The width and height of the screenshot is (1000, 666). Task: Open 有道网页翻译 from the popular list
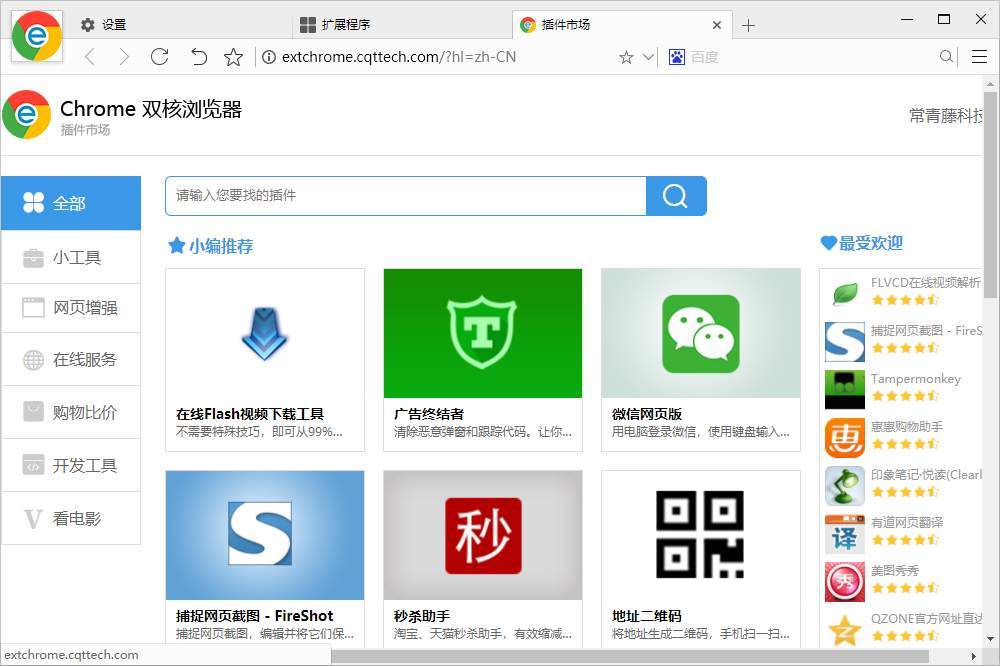tap(907, 522)
